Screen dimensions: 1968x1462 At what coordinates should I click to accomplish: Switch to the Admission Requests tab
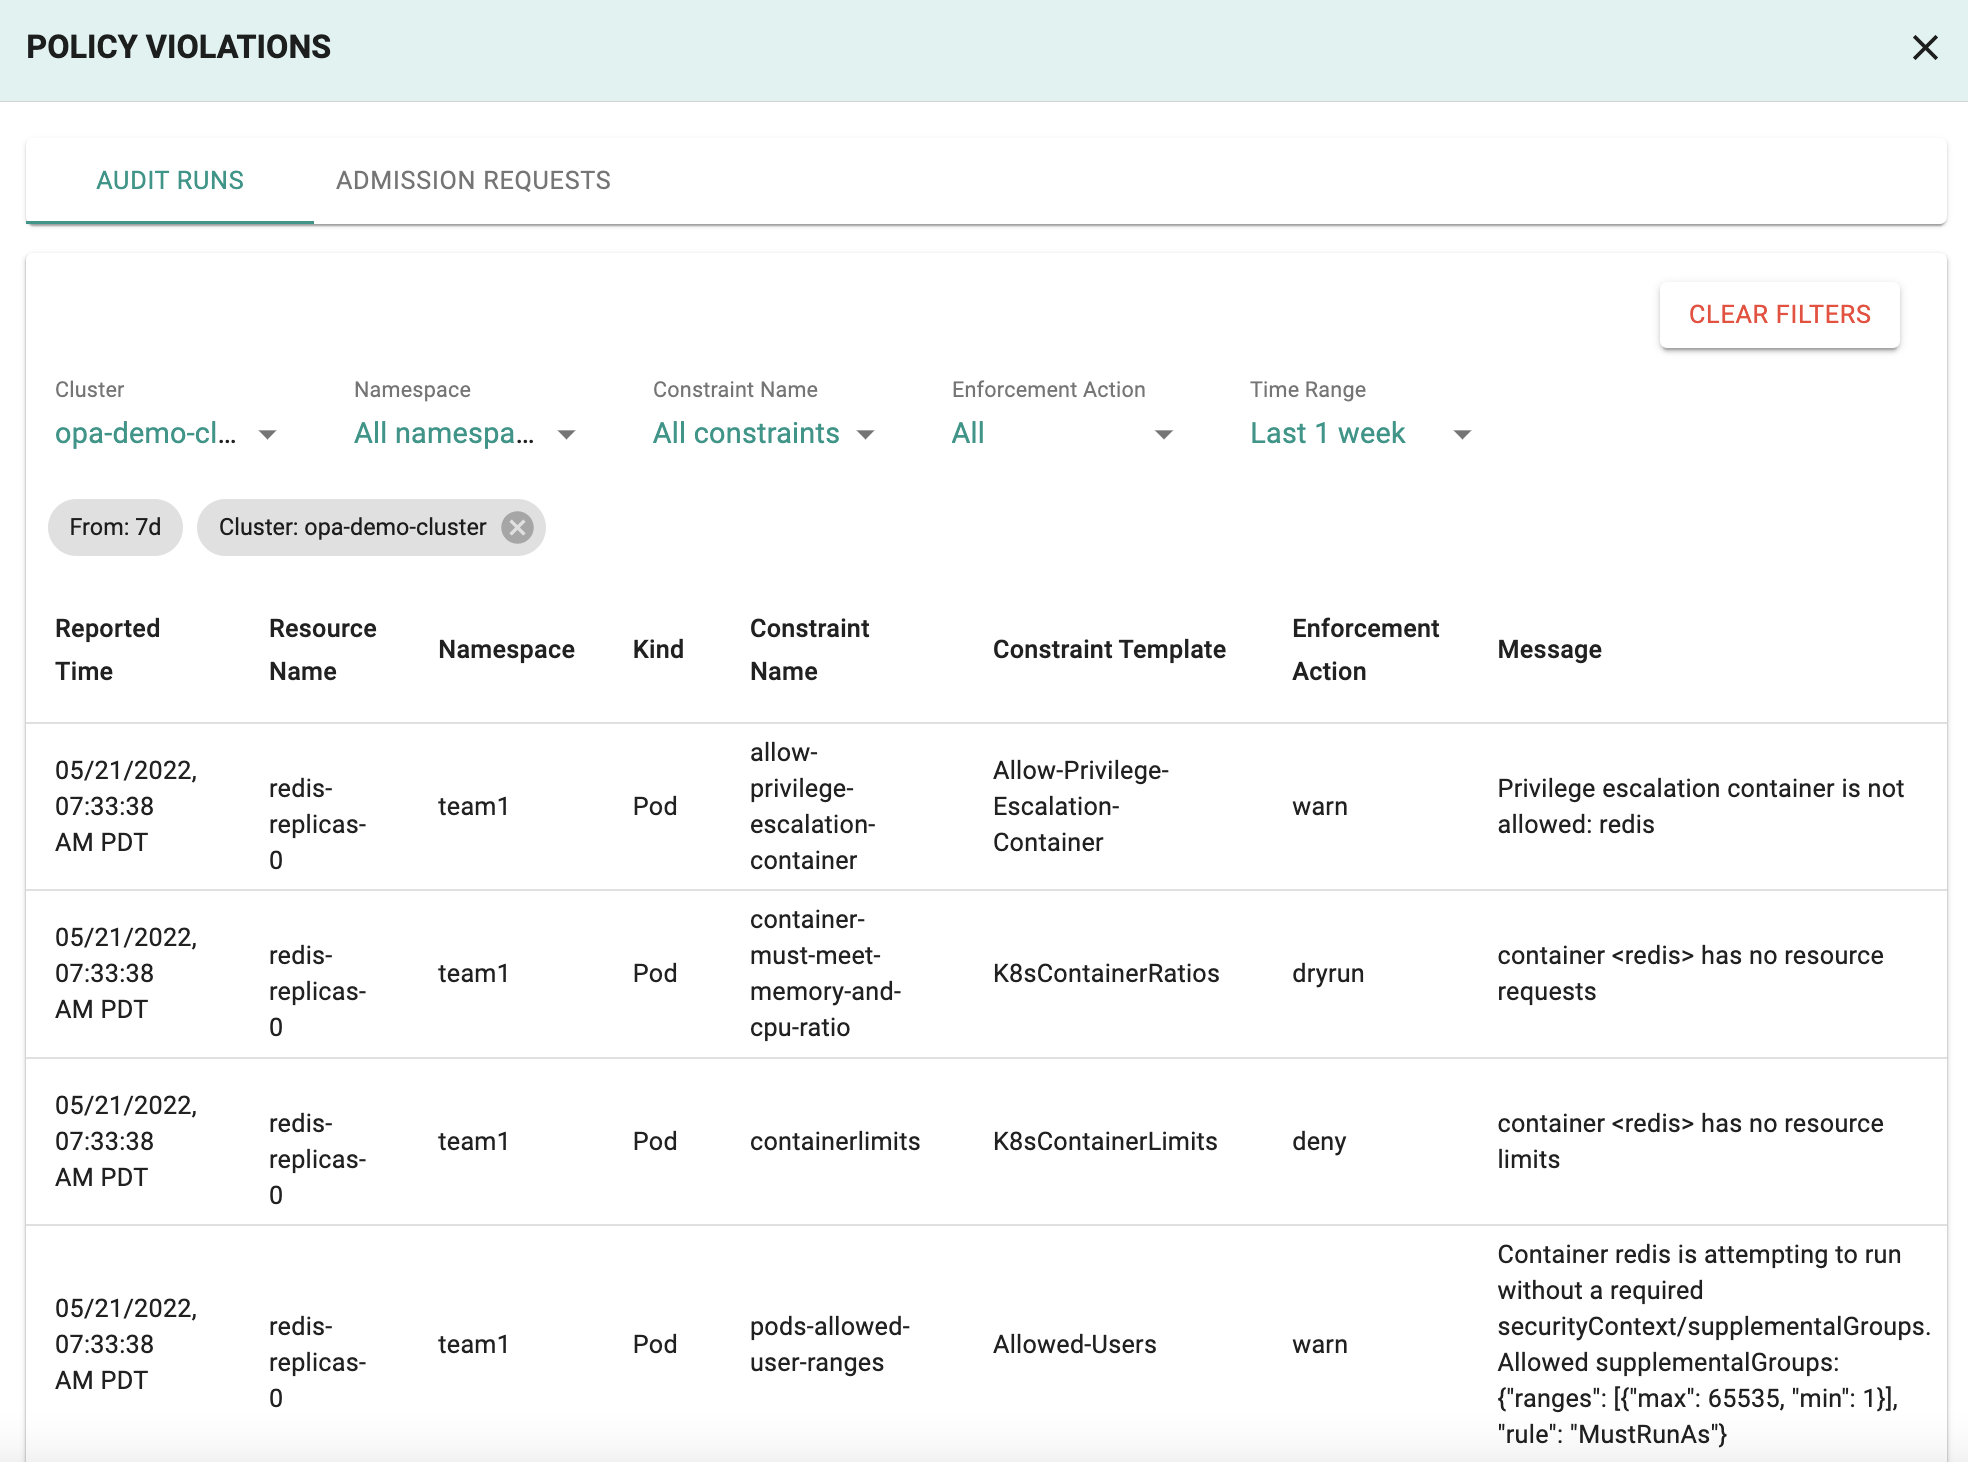click(473, 180)
